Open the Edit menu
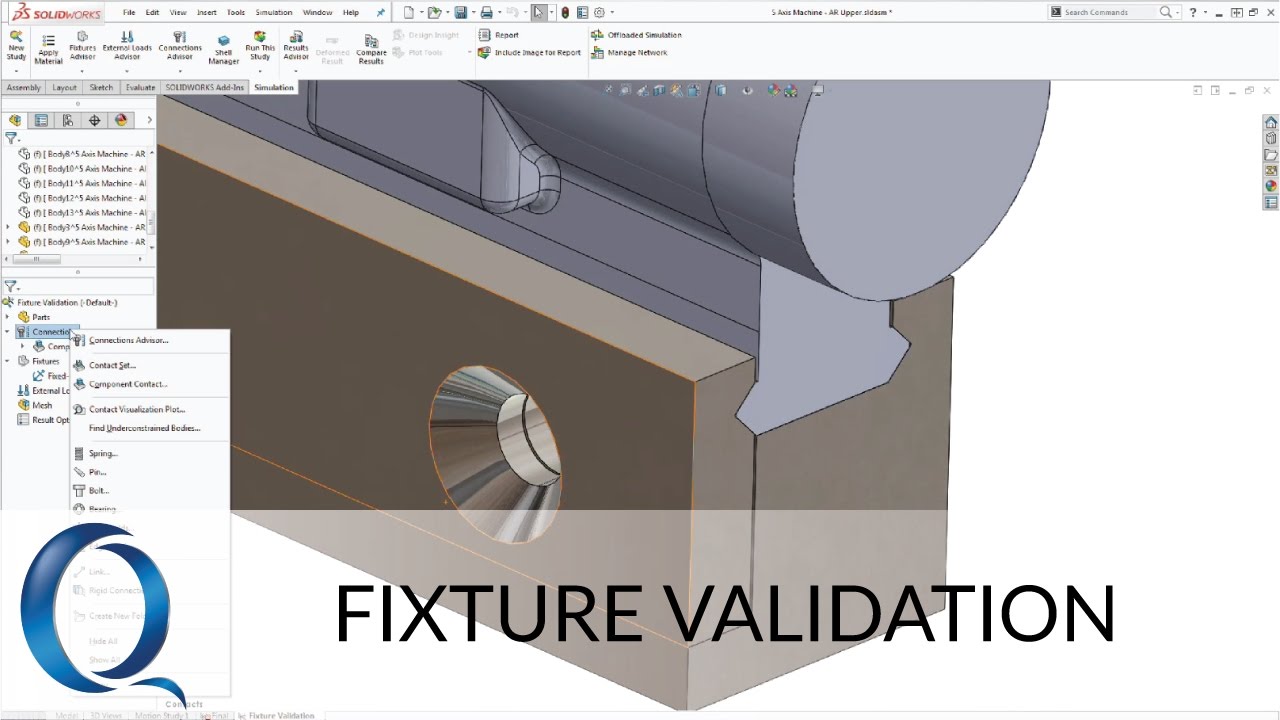Image resolution: width=1280 pixels, height=720 pixels. [x=152, y=13]
